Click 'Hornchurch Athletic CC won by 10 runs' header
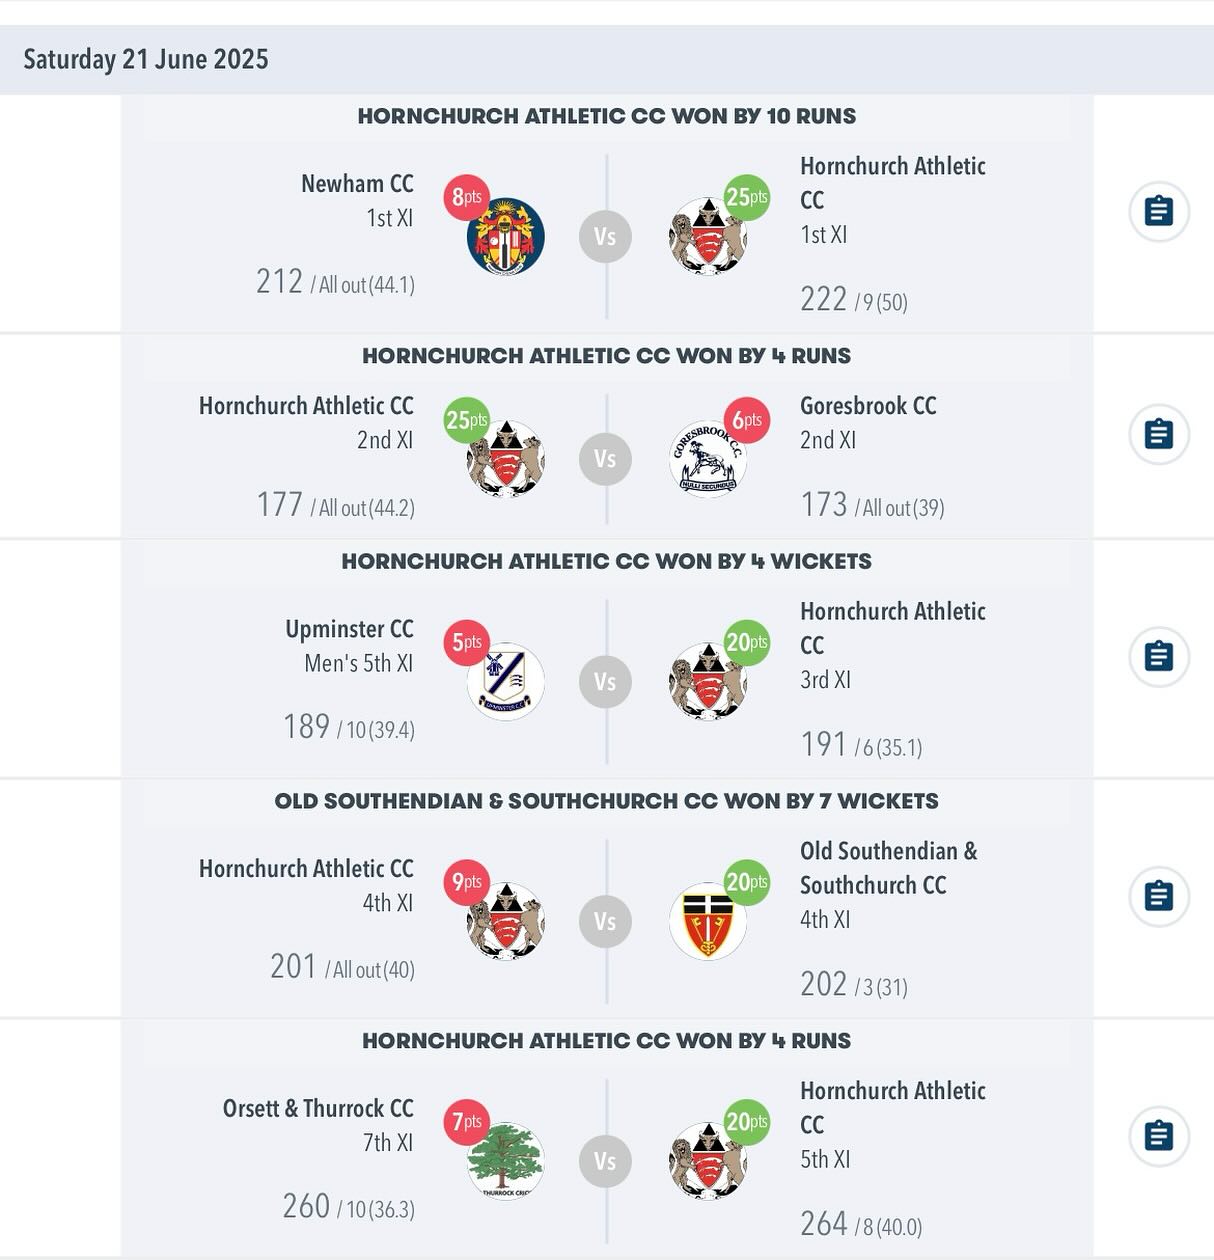 [606, 116]
